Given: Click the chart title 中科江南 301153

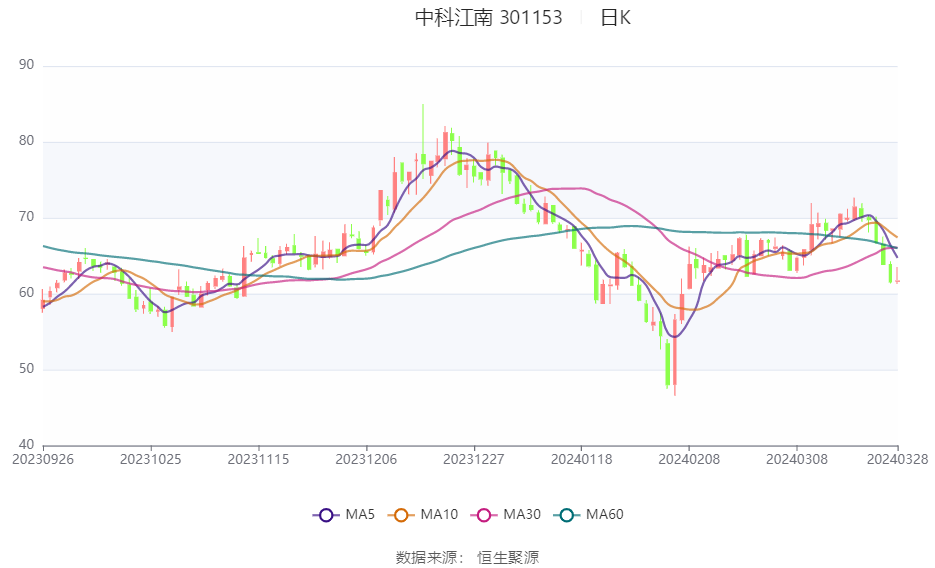Looking at the screenshot, I should coord(488,18).
